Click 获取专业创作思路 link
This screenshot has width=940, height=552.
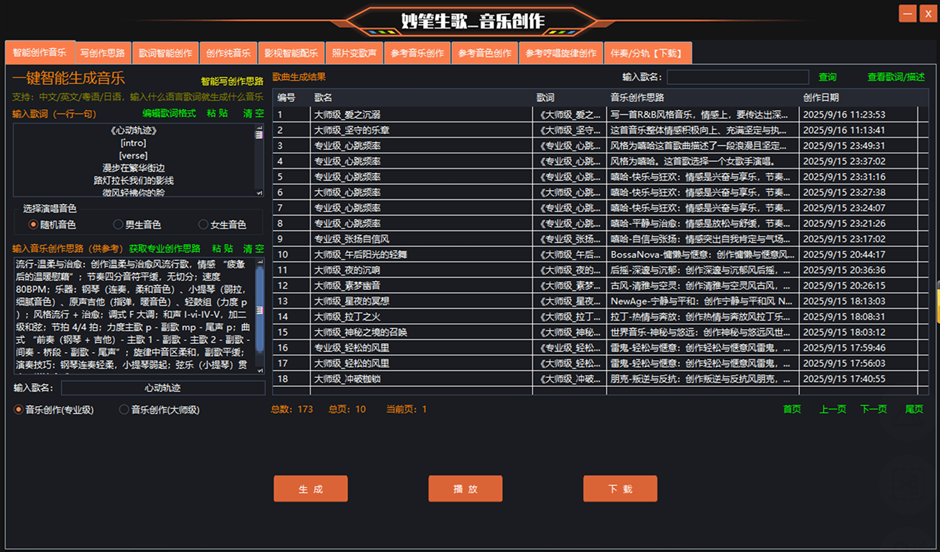(x=165, y=248)
